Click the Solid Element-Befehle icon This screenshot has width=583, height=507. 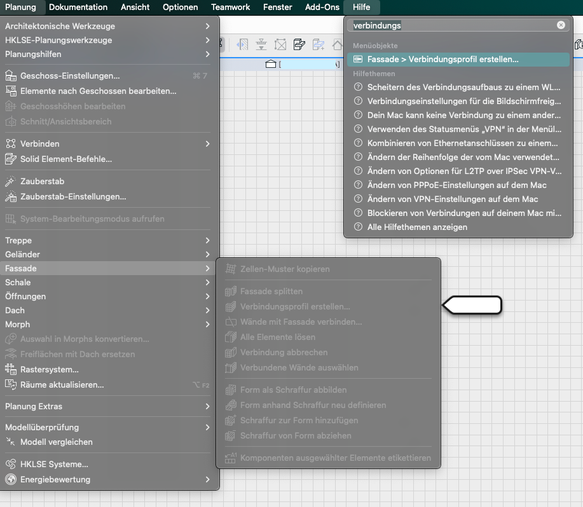pyautogui.click(x=11, y=159)
